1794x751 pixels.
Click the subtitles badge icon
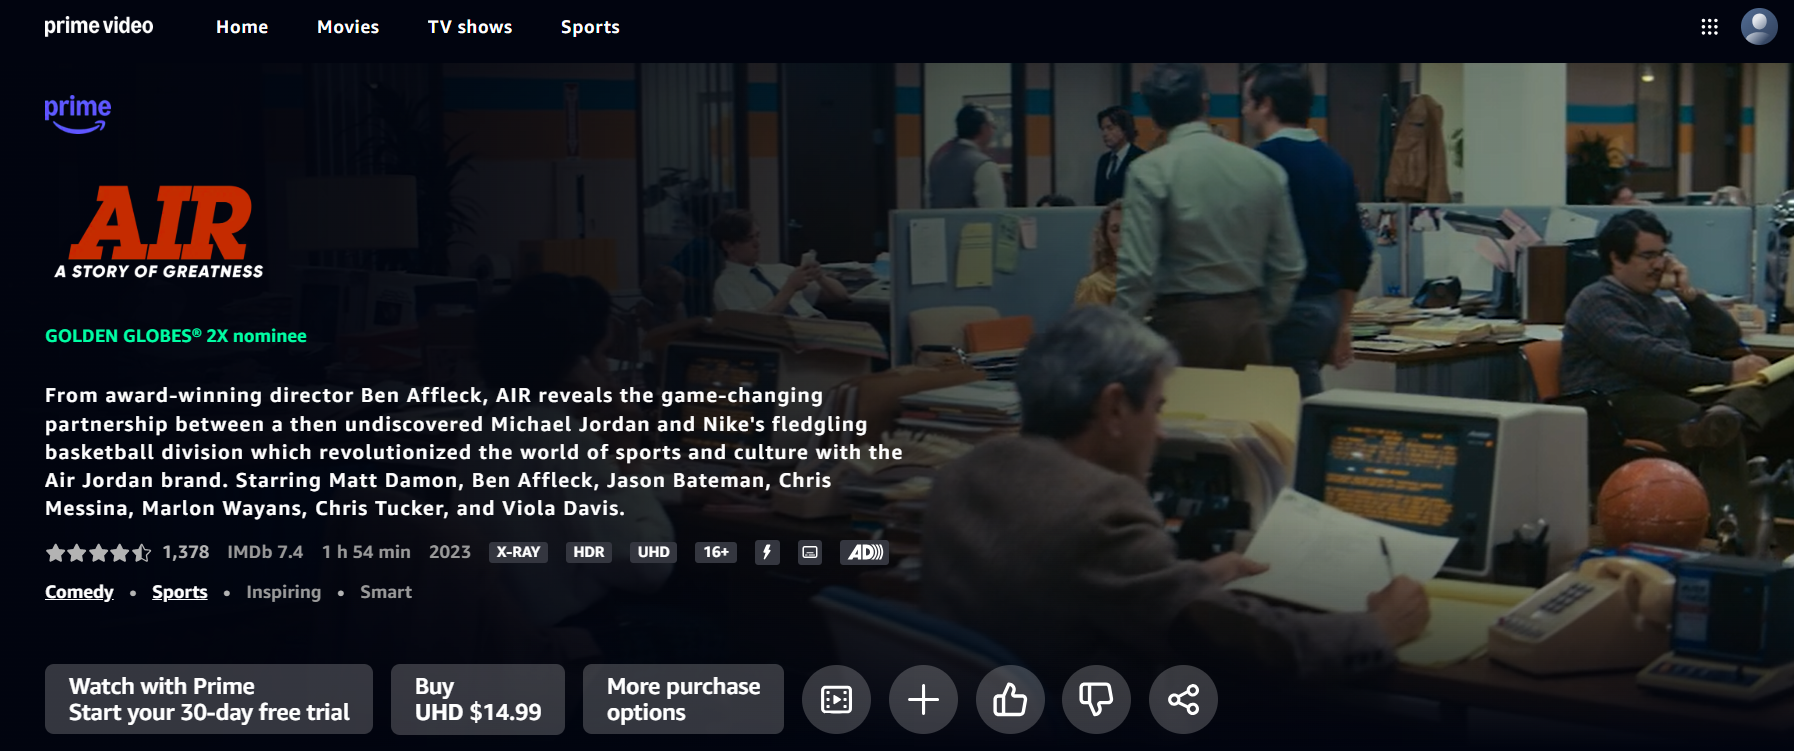click(810, 552)
